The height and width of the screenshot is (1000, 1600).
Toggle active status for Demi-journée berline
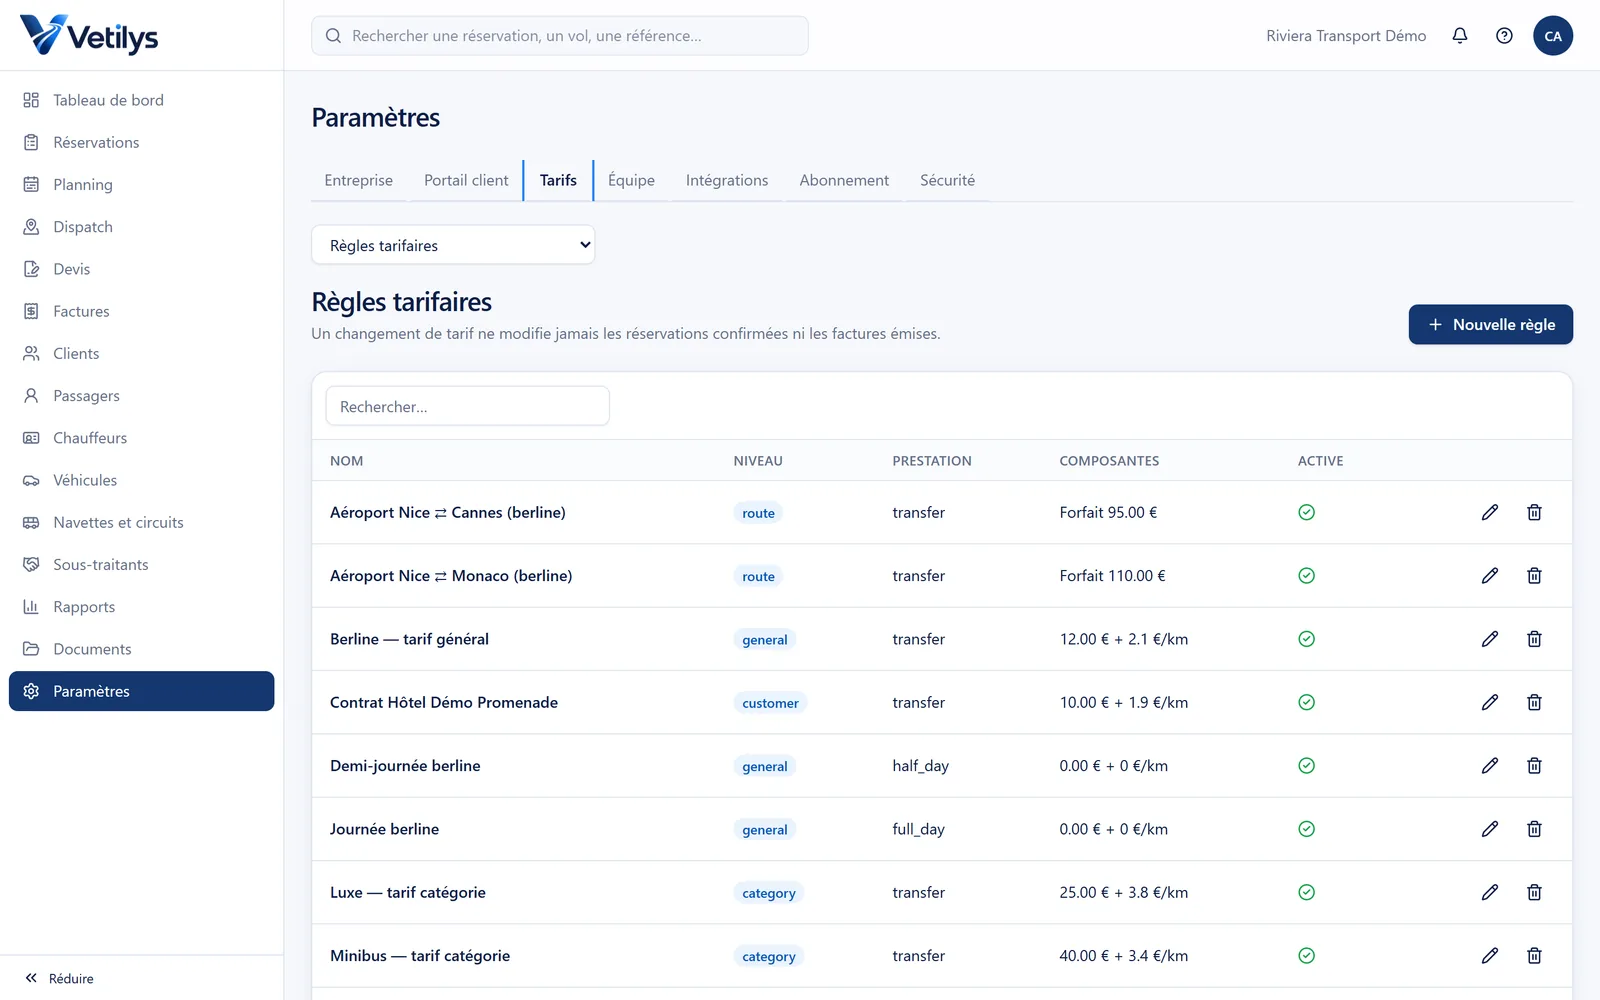pos(1306,766)
